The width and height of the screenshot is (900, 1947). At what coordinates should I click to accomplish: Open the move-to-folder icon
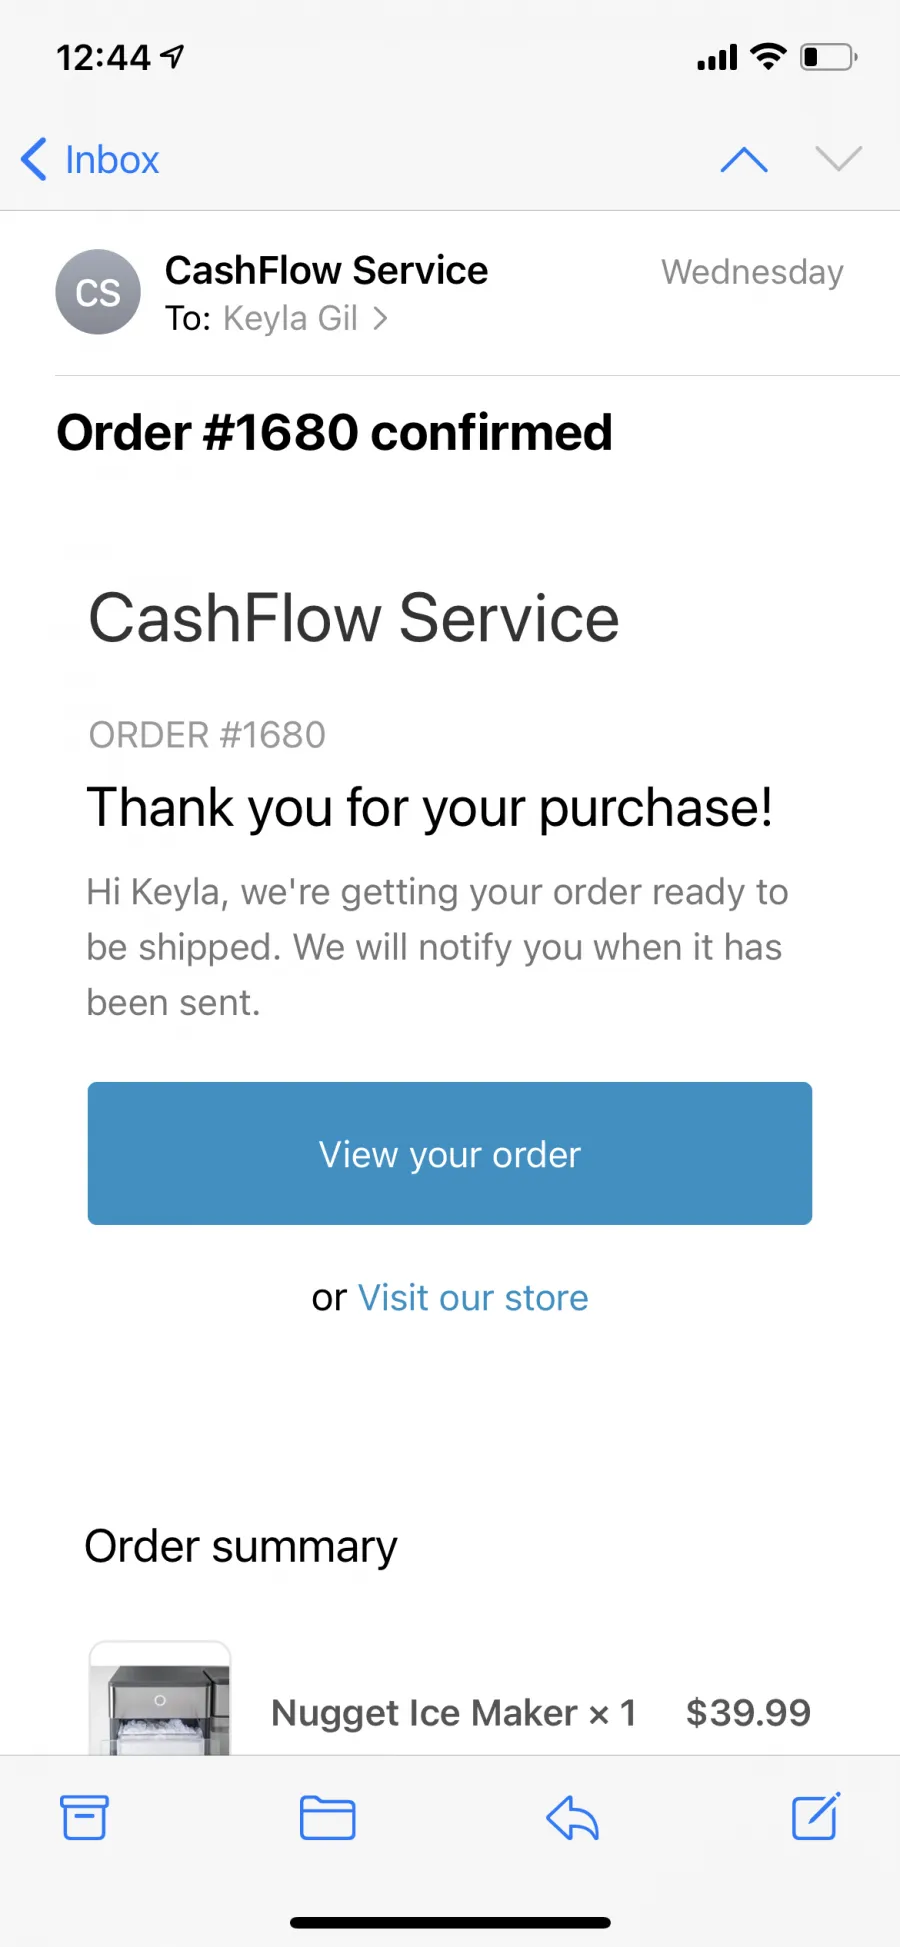click(328, 1818)
